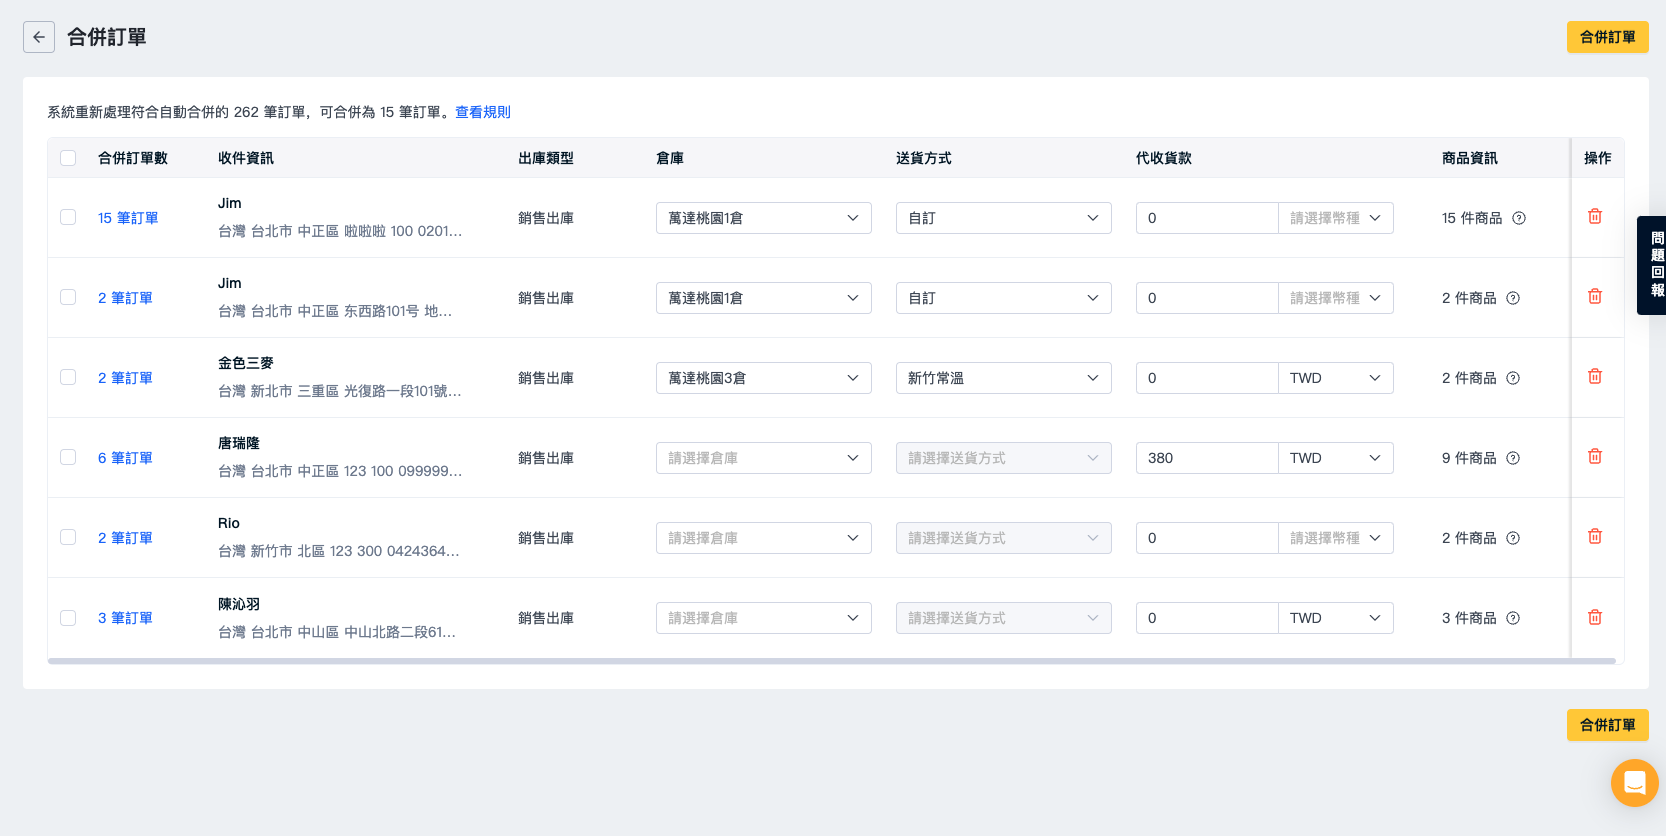The image size is (1666, 836).
Task: Open the 查看規則 link
Action: [x=483, y=112]
